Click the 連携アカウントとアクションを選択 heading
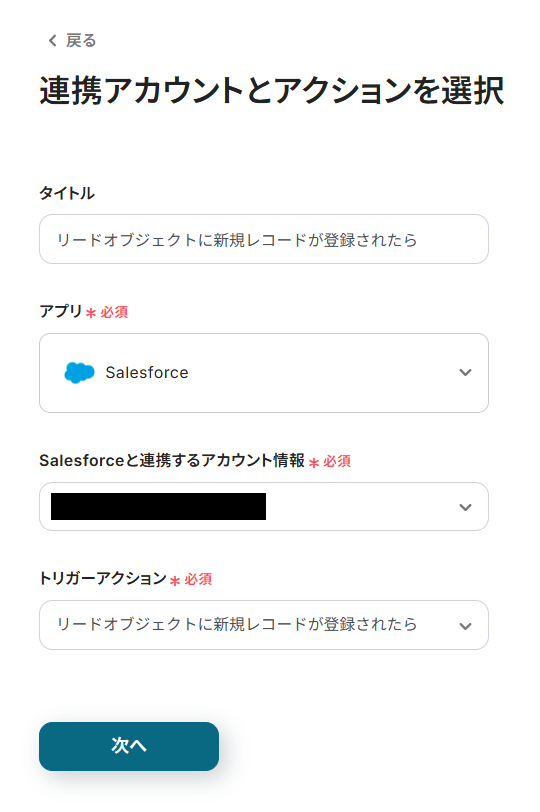The width and height of the screenshot is (540, 812). point(272,90)
